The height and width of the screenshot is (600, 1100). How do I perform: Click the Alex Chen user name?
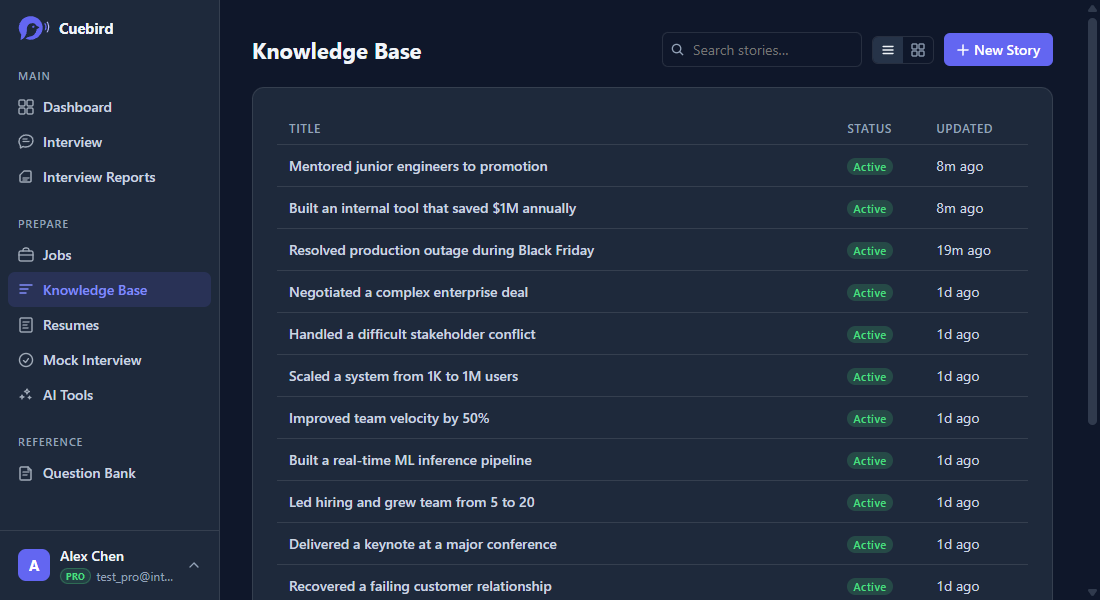point(92,556)
